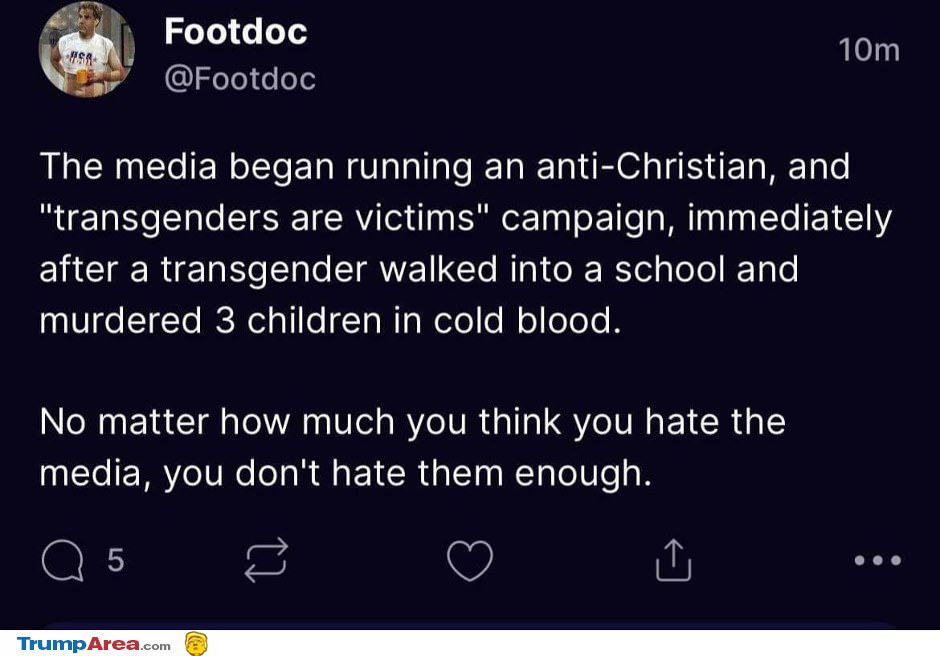Visit the TrumpArea.com watermark logo
The width and height of the screenshot is (940, 656).
point(94,645)
